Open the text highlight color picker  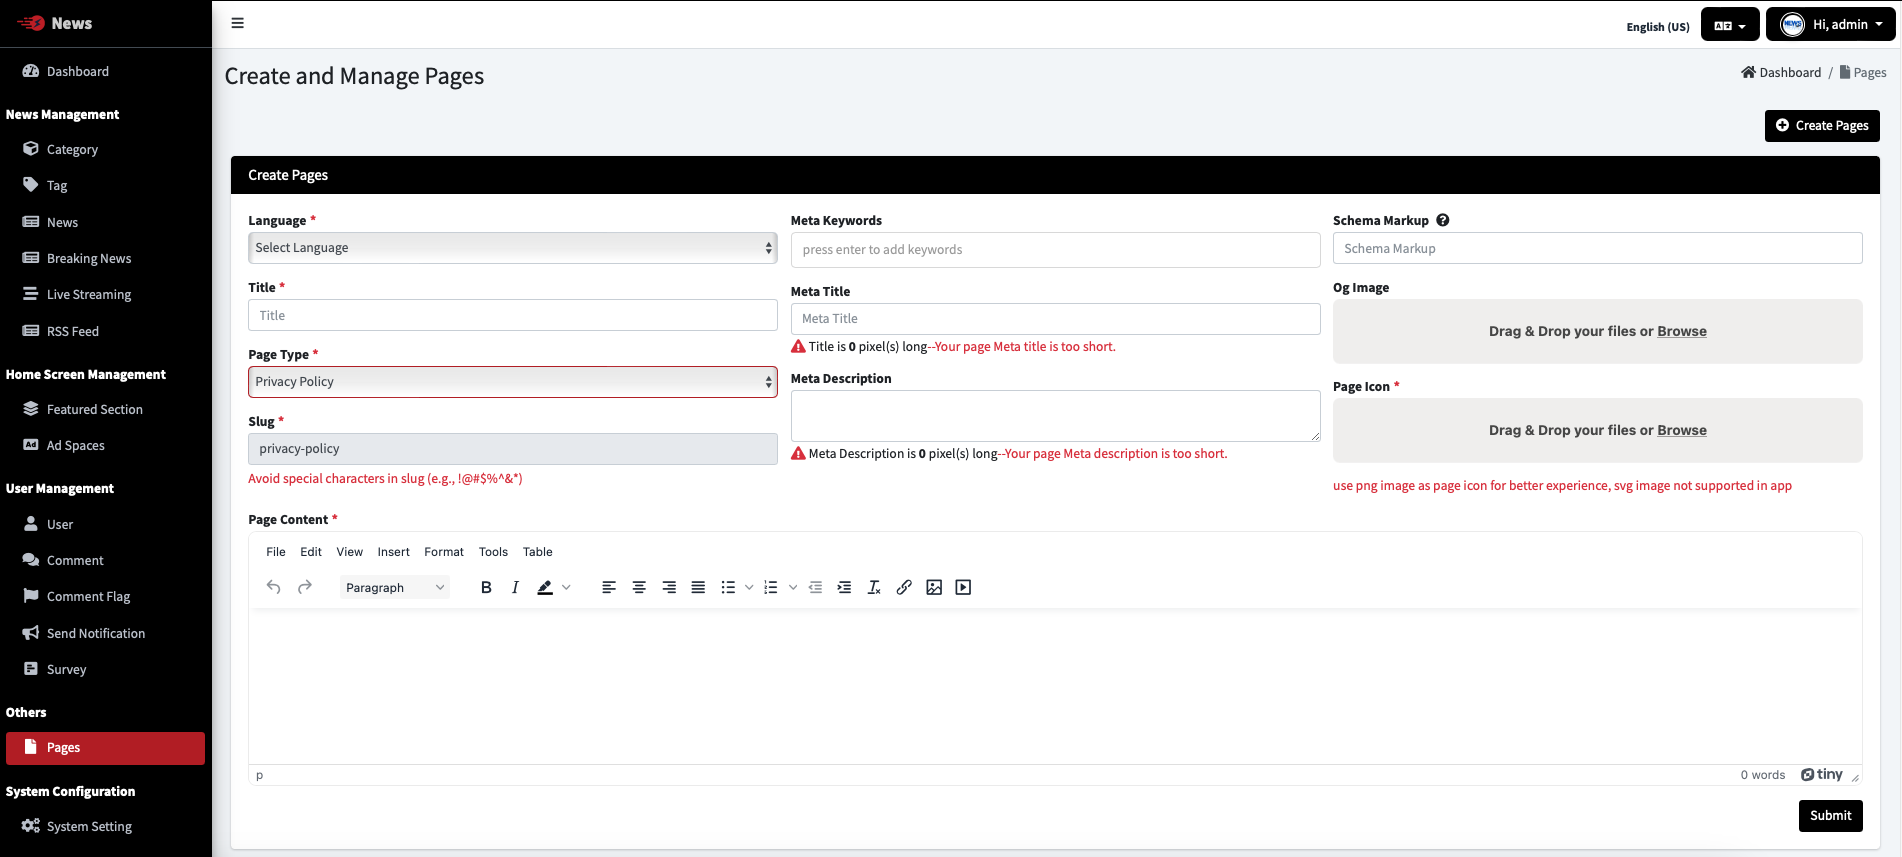566,588
